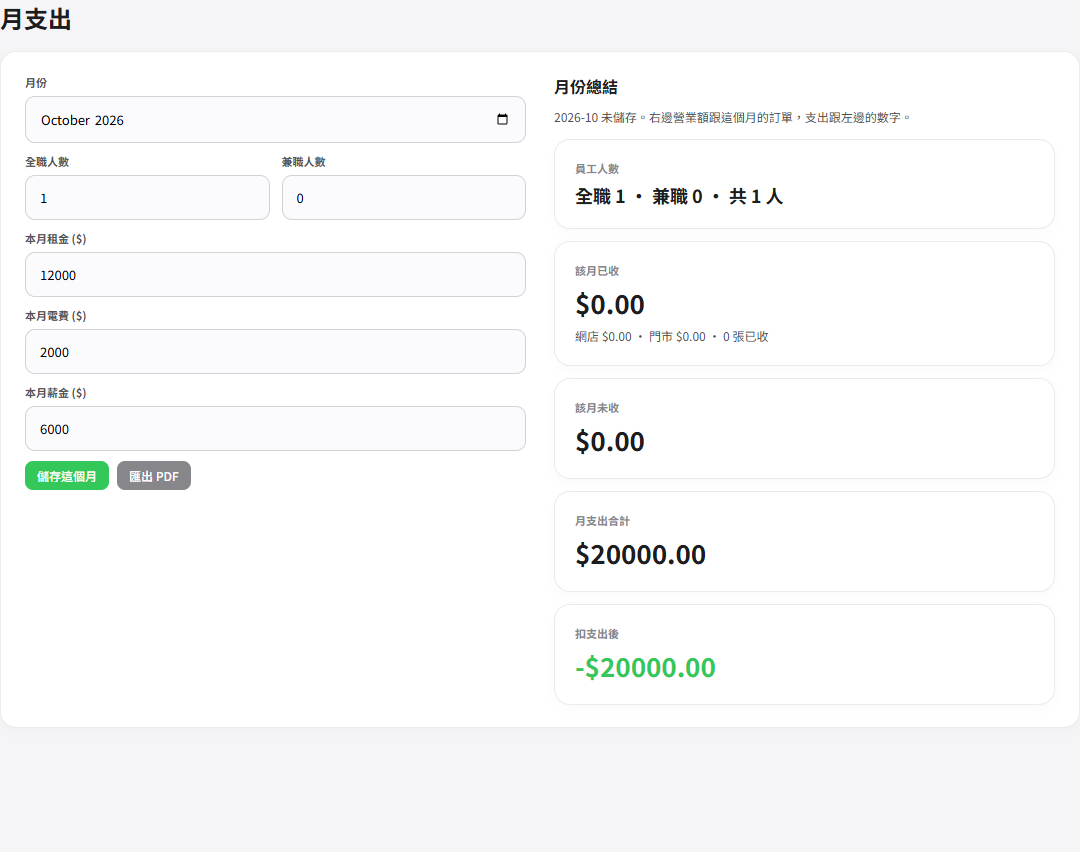The height and width of the screenshot is (852, 1080).
Task: Click the 2026-10 未儲存 status note
Action: tap(732, 118)
